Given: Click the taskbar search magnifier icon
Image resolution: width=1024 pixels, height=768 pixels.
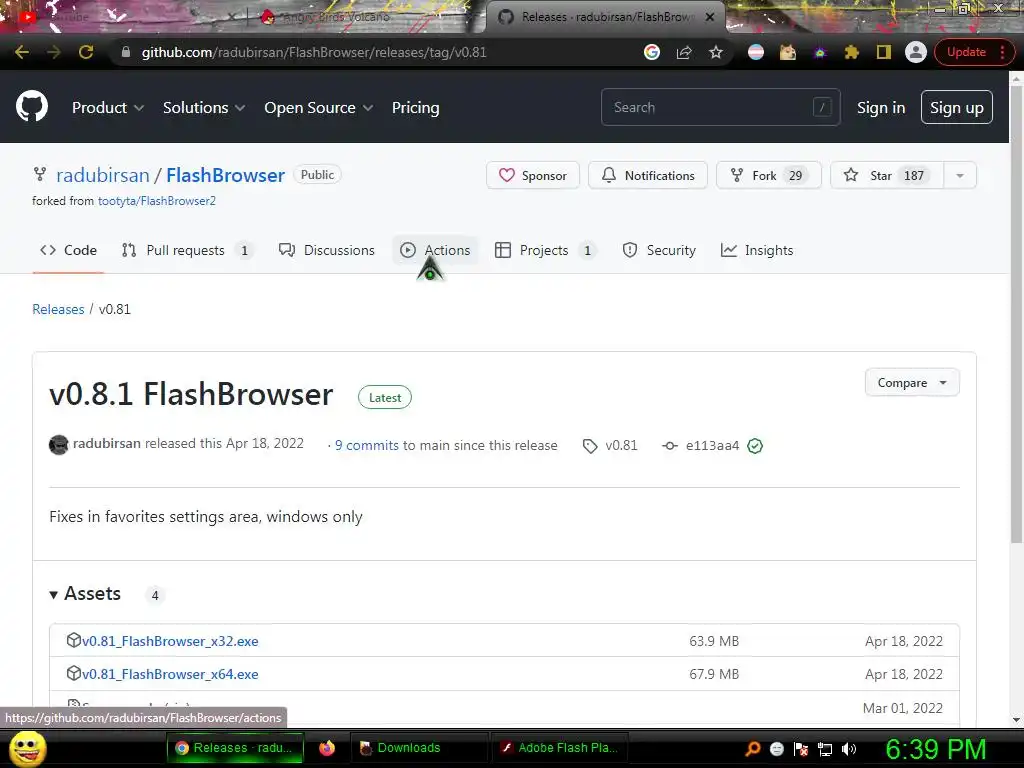Looking at the screenshot, I should (753, 749).
